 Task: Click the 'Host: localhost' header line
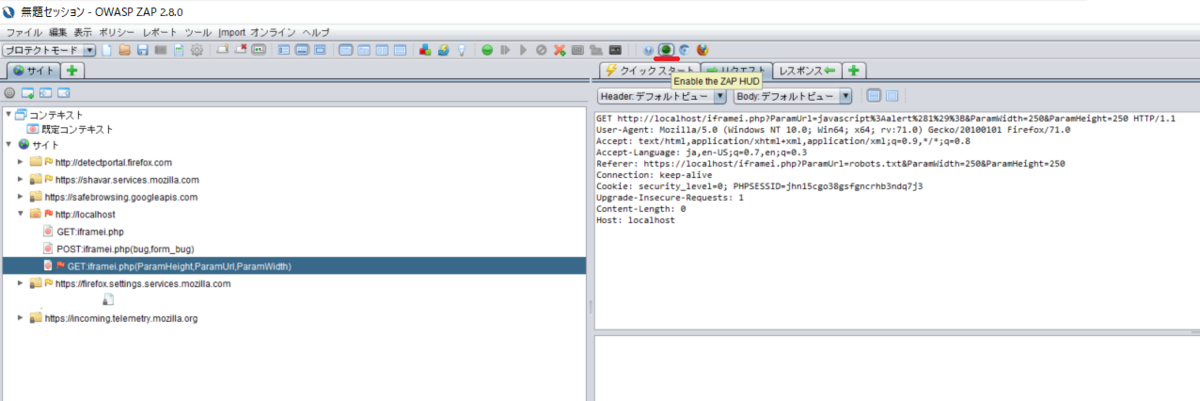[634, 220]
